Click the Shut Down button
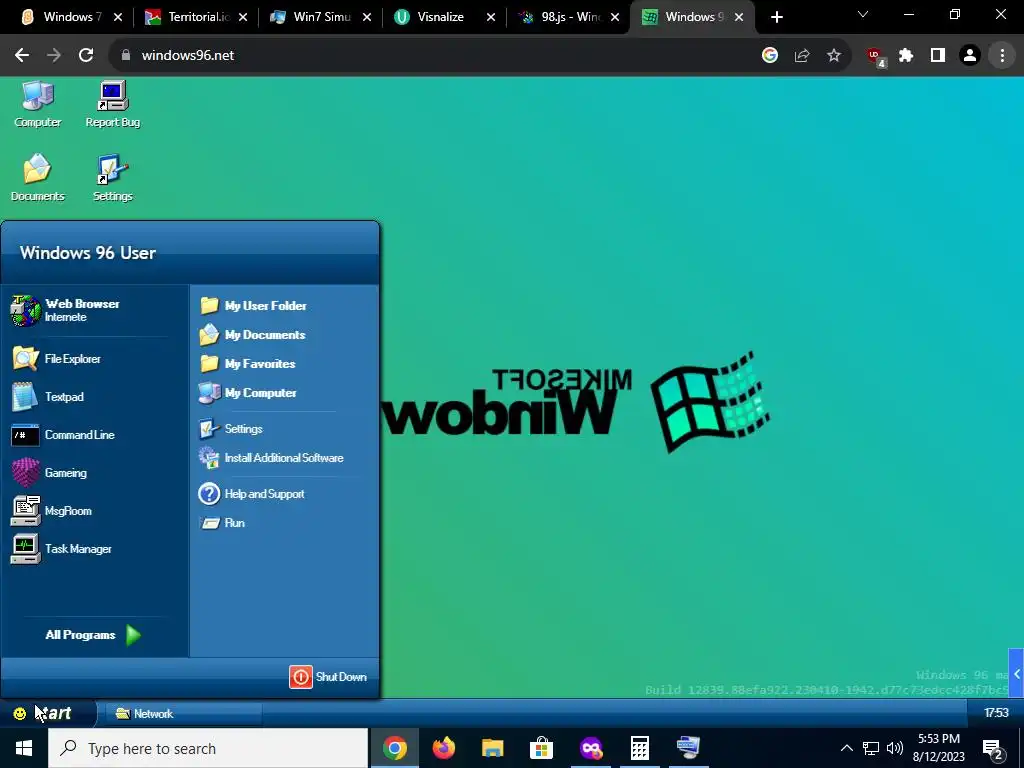The image size is (1024, 768). point(328,677)
